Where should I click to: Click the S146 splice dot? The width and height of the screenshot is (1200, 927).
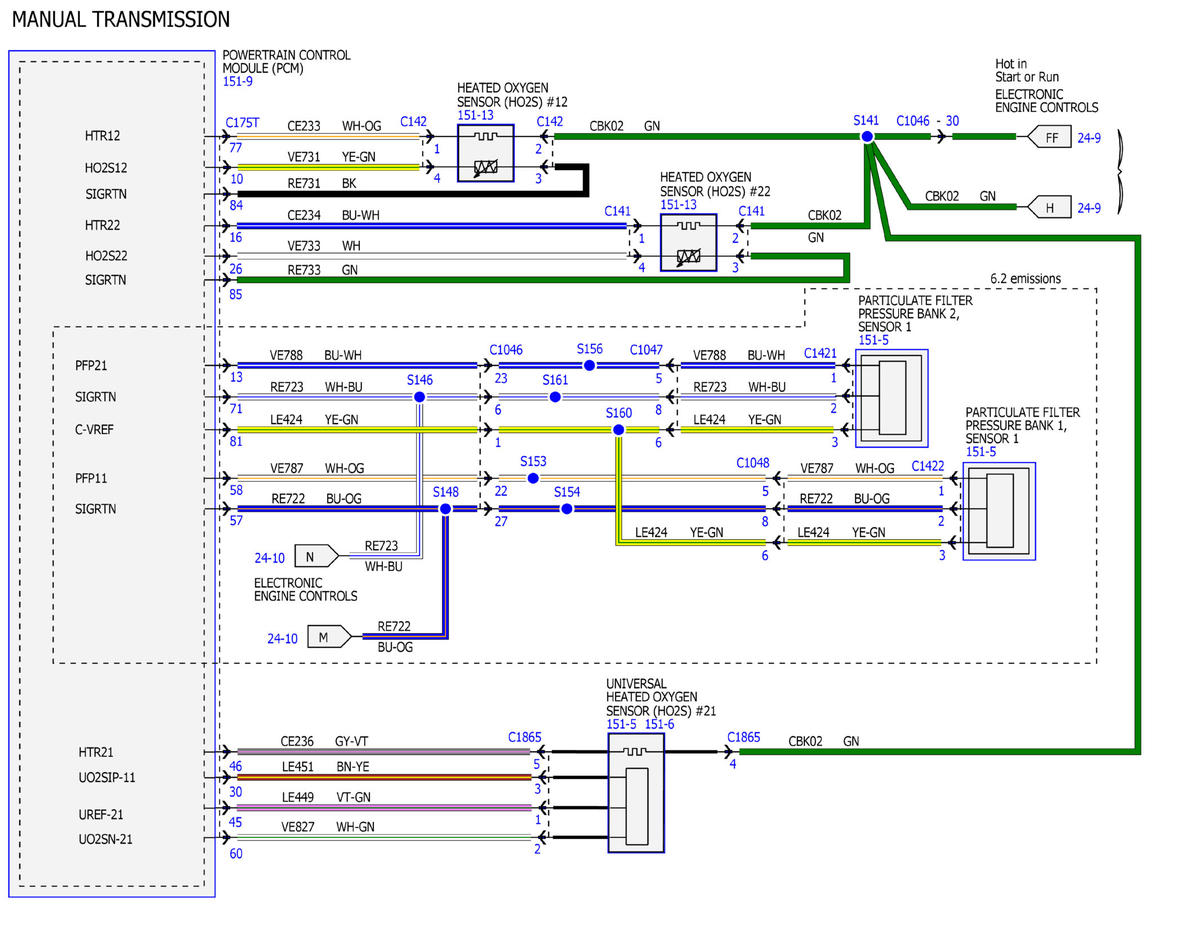[420, 397]
